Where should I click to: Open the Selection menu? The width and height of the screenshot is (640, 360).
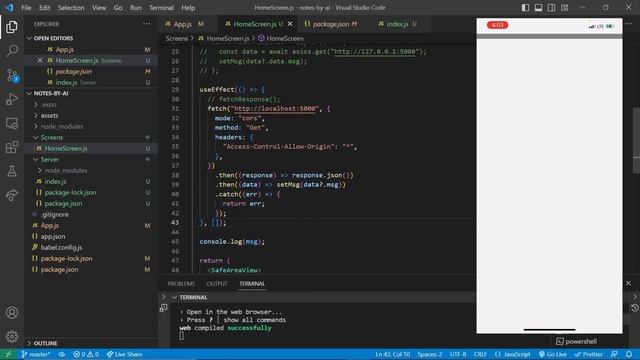(71, 7)
